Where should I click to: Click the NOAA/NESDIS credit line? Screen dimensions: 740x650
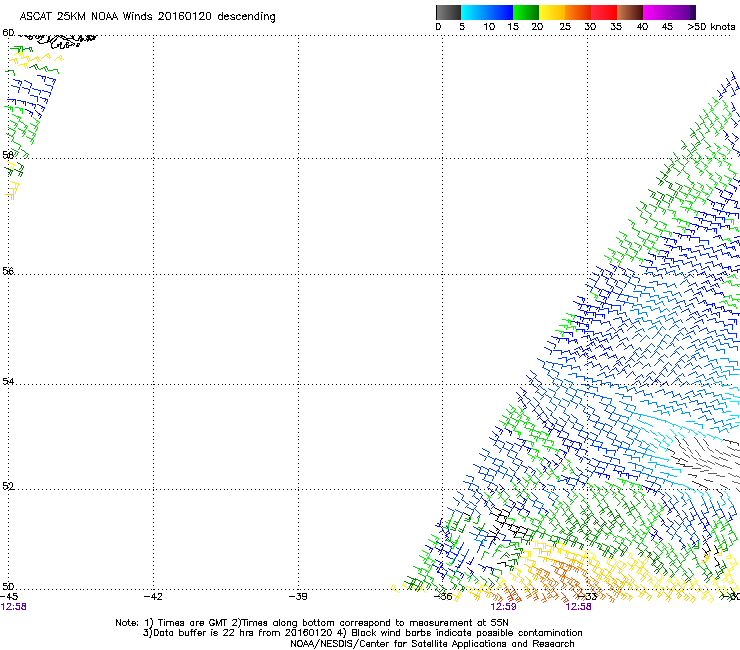pos(432,644)
